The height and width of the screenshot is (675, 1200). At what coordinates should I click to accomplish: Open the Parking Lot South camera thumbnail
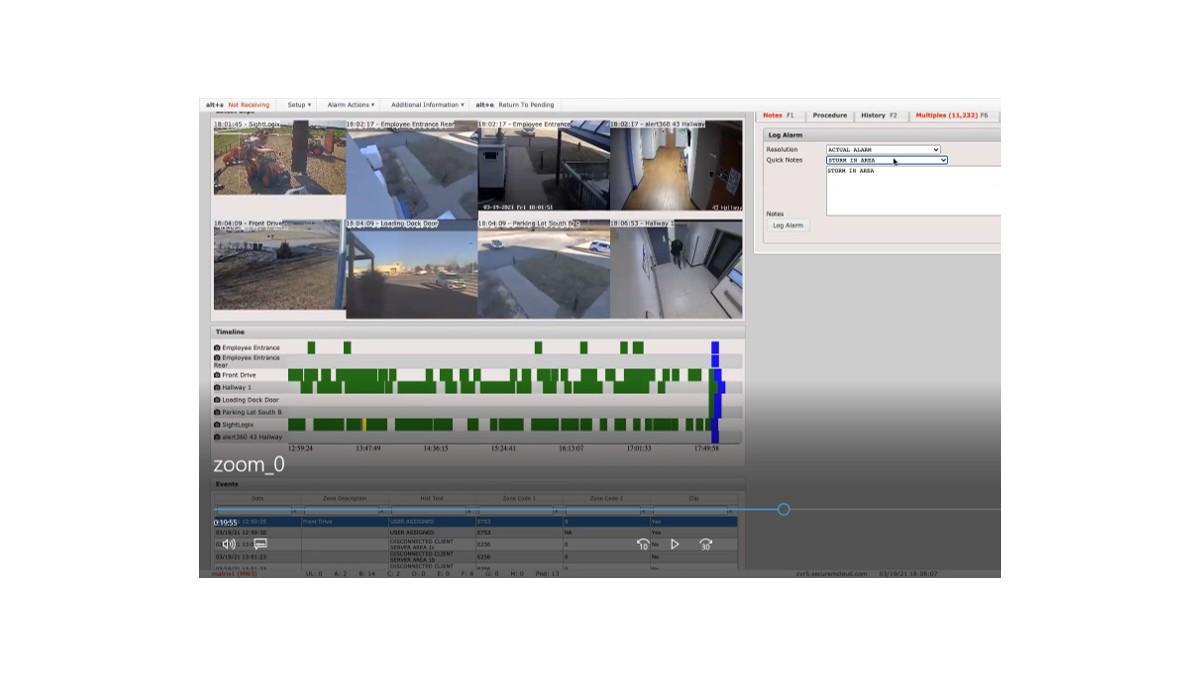pyautogui.click(x=544, y=269)
